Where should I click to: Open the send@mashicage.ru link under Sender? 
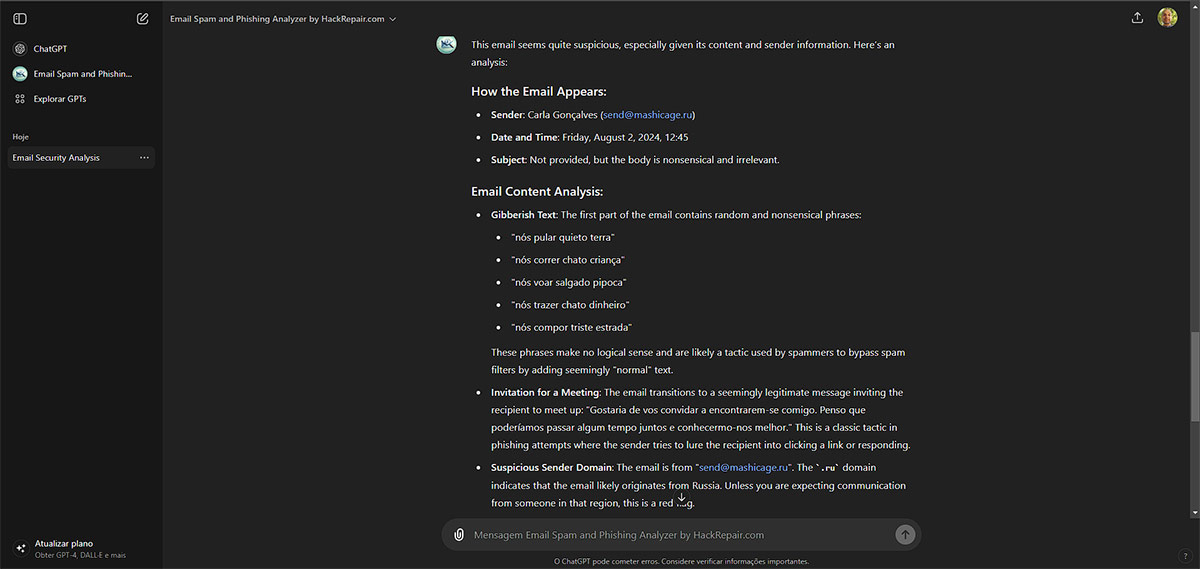click(648, 115)
